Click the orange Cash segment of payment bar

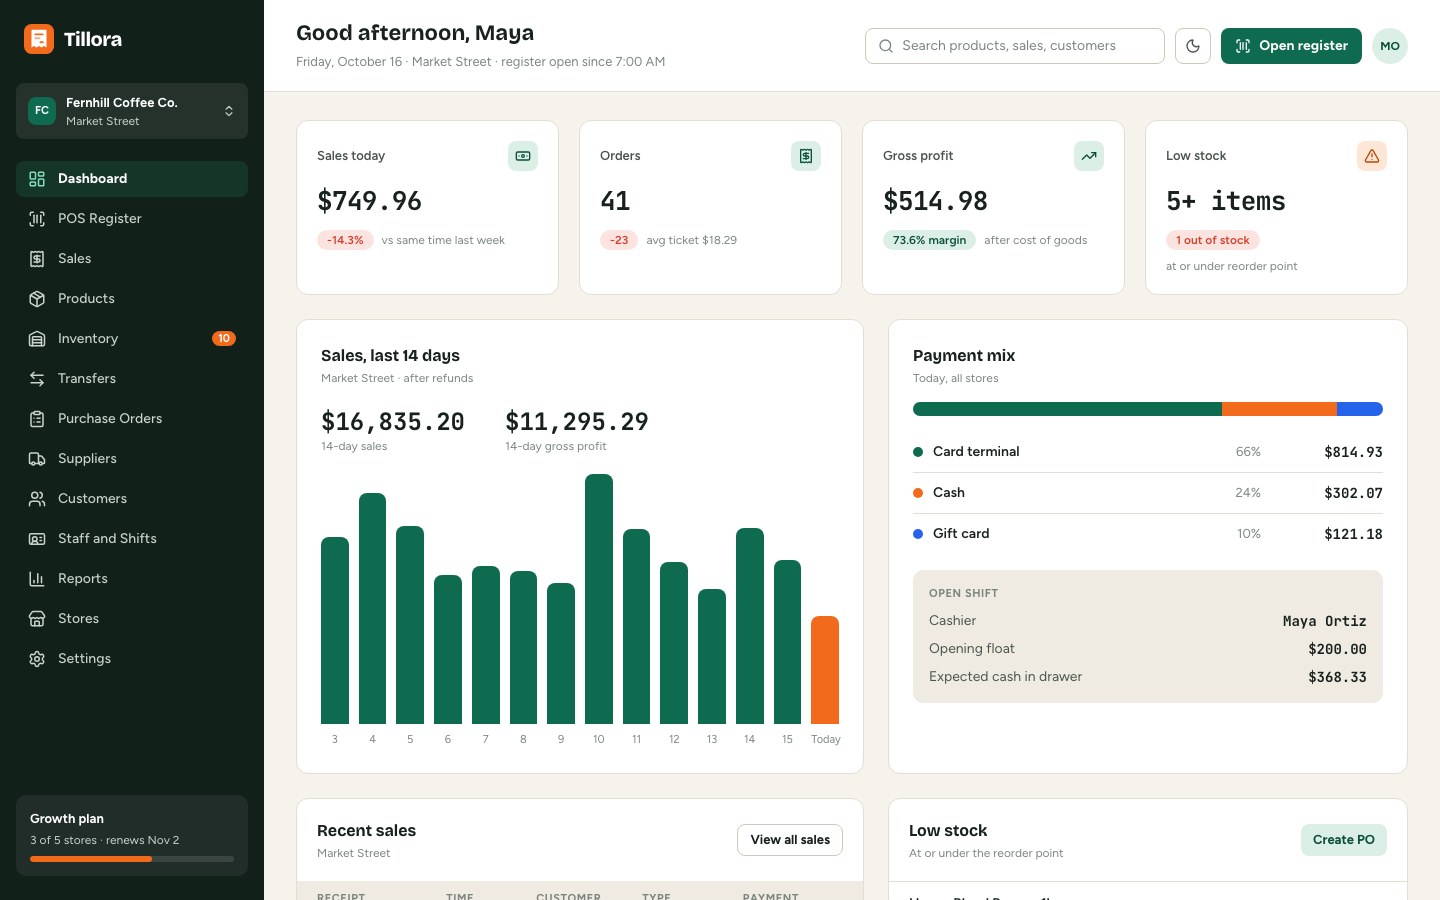coord(1279,409)
